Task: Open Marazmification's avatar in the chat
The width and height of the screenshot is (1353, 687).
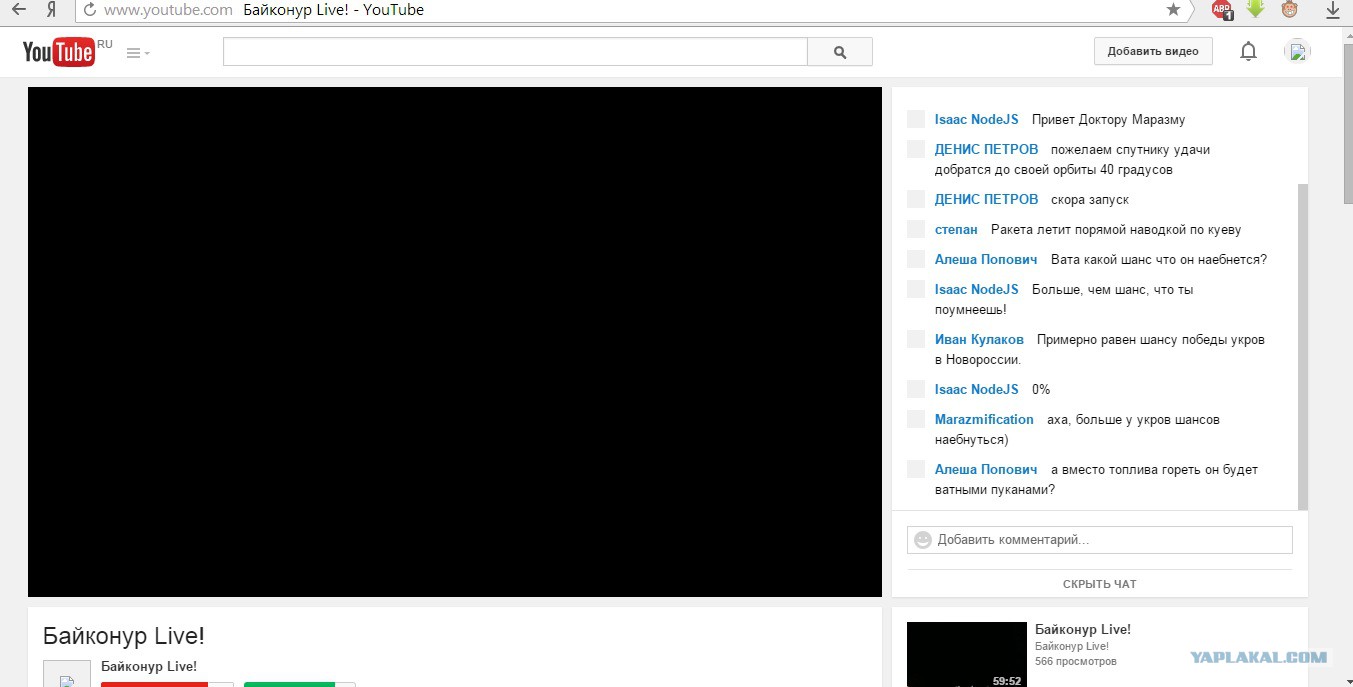Action: pyautogui.click(x=916, y=419)
